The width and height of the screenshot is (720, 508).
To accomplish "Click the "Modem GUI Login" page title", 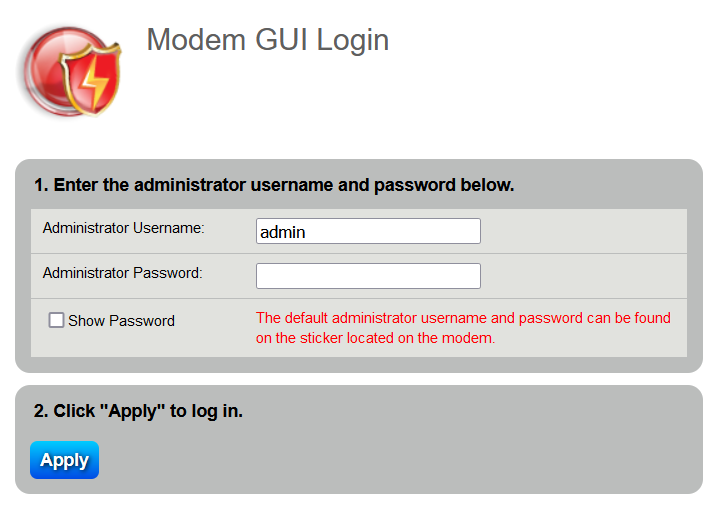I will [267, 40].
